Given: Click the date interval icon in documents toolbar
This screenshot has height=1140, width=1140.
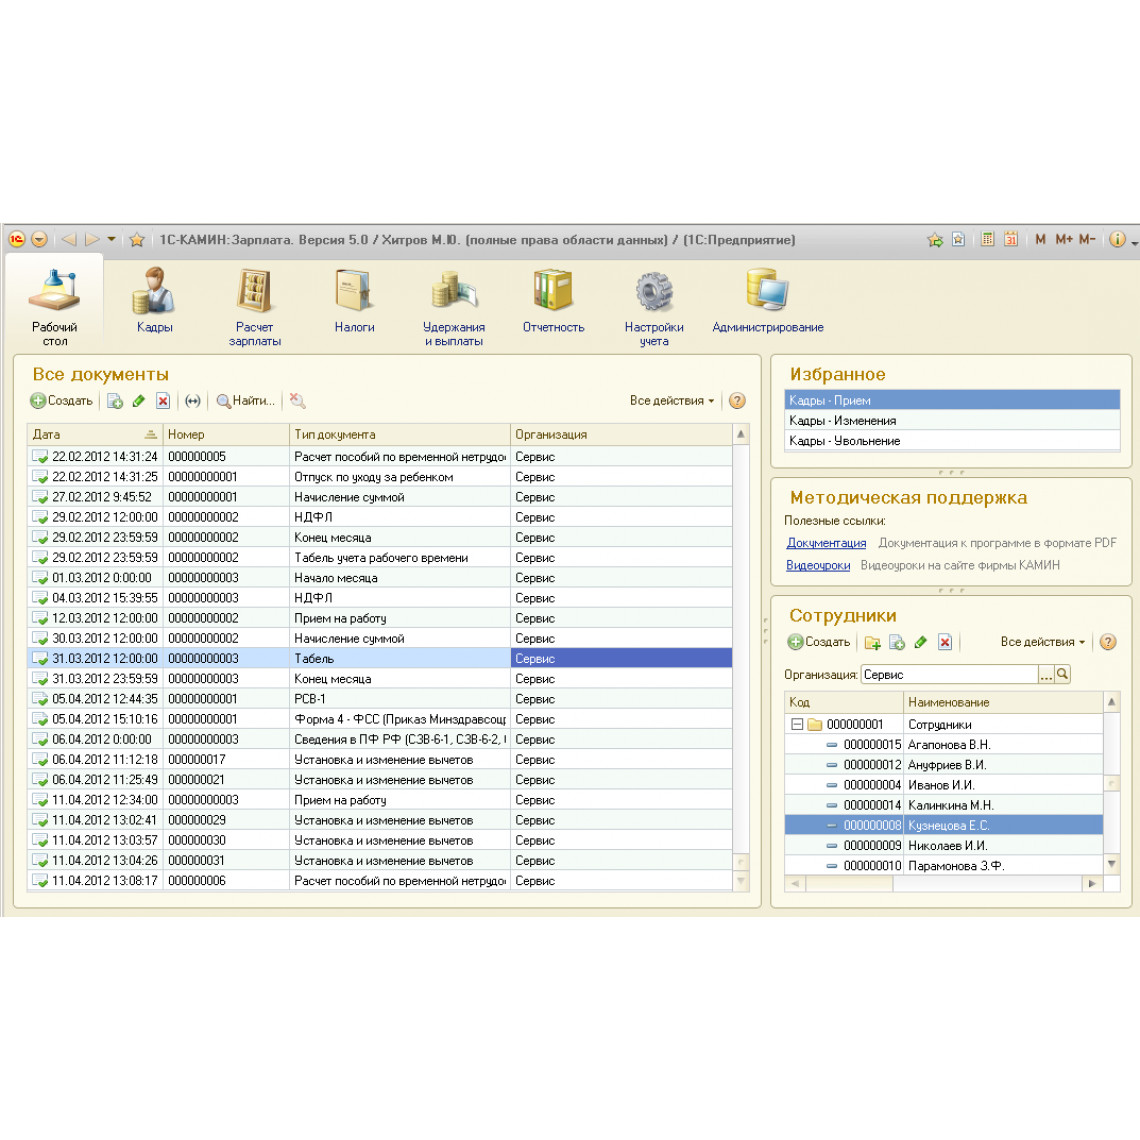Looking at the screenshot, I should click(x=193, y=401).
